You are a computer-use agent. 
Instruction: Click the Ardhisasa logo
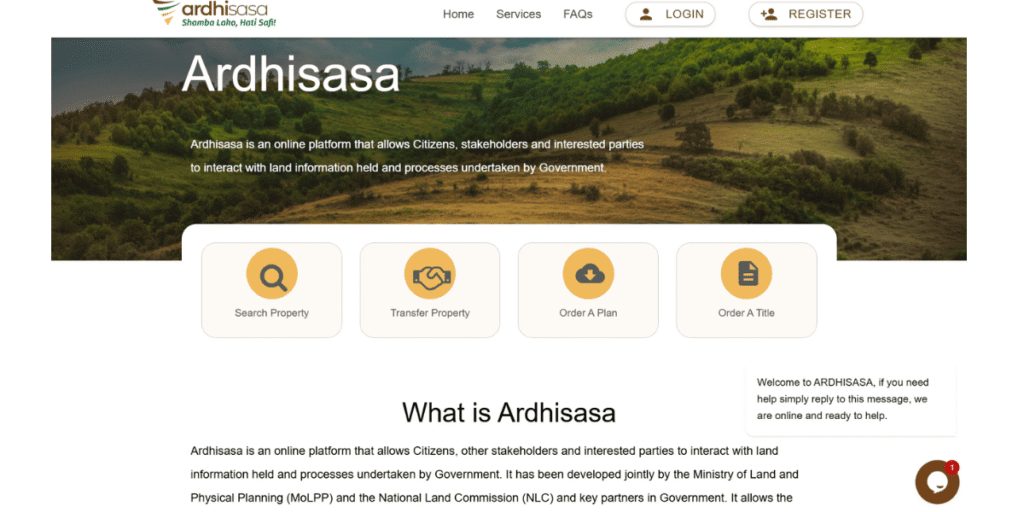tap(215, 13)
